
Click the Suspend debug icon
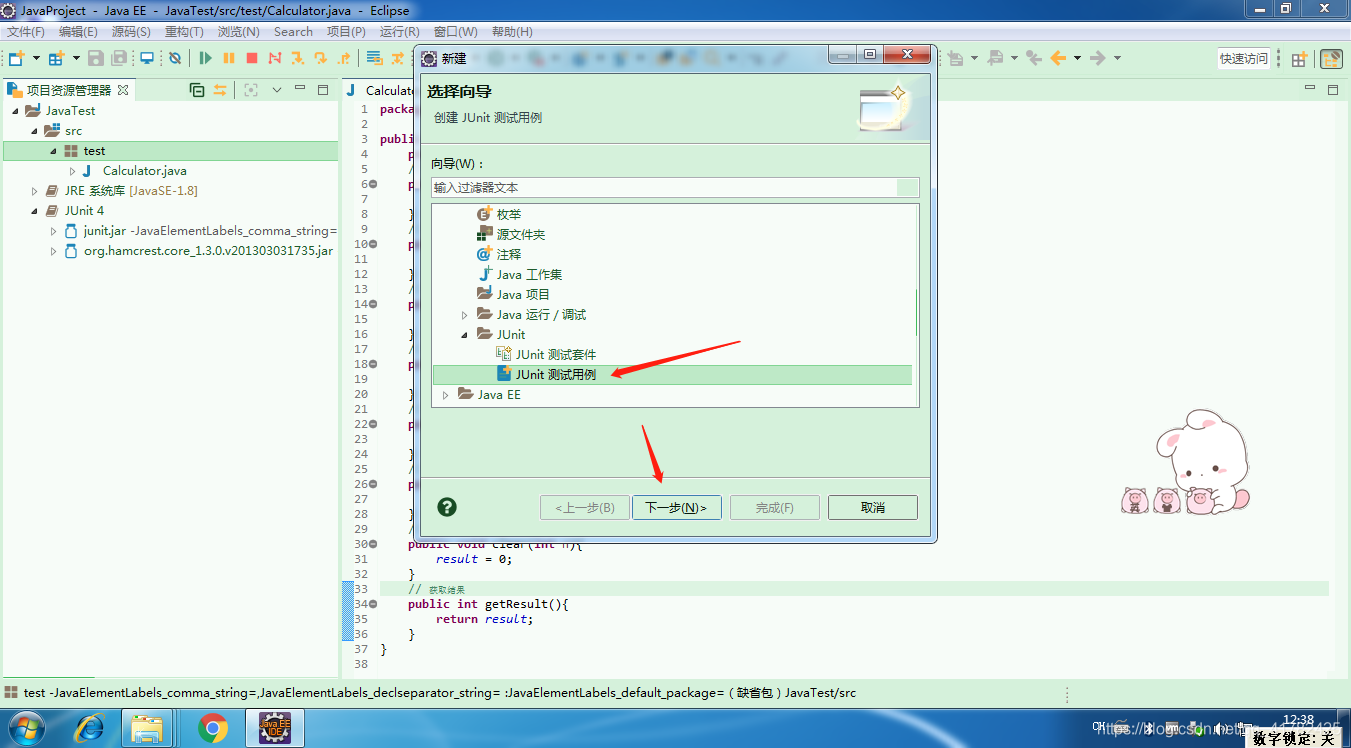click(x=229, y=58)
